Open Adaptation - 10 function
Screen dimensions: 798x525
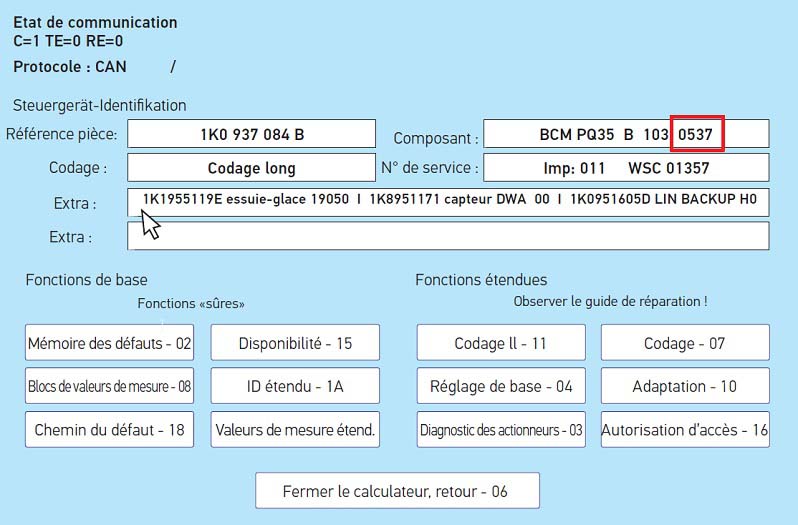click(x=685, y=386)
